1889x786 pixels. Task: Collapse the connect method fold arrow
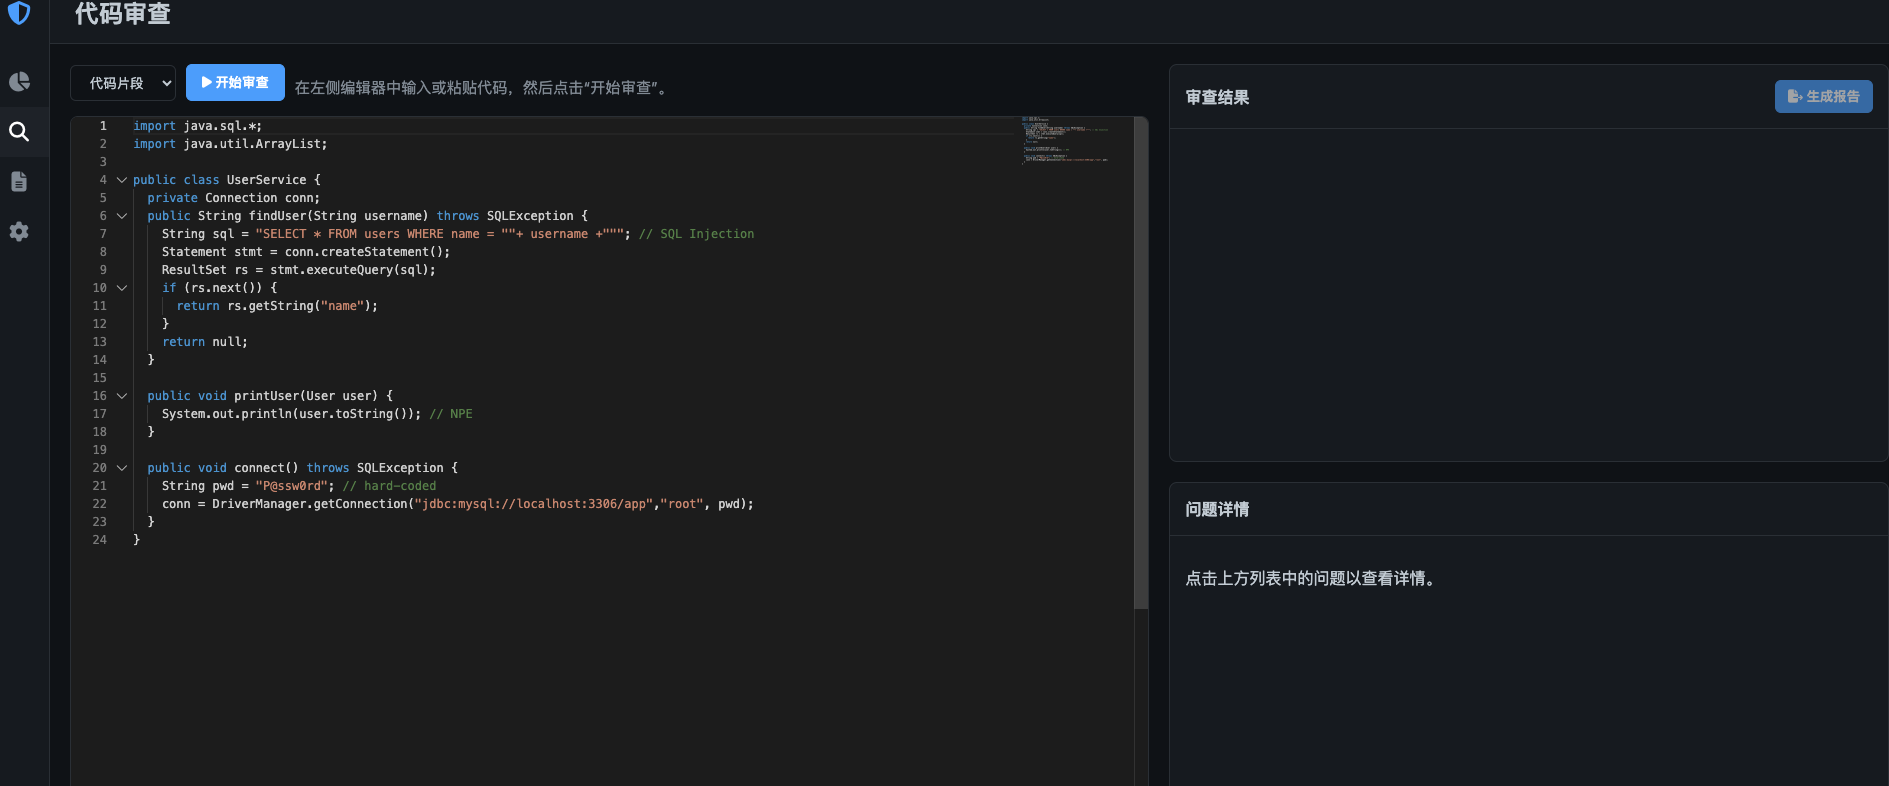(122, 468)
